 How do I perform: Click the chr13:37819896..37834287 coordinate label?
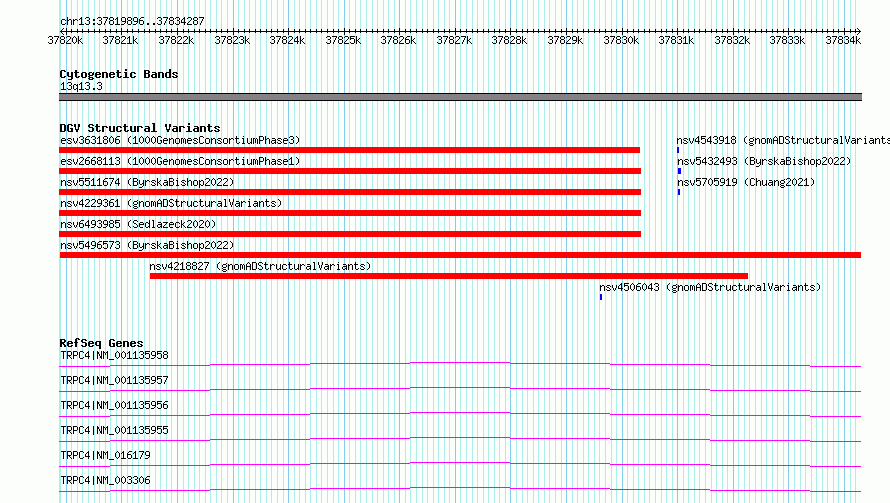coord(132,21)
